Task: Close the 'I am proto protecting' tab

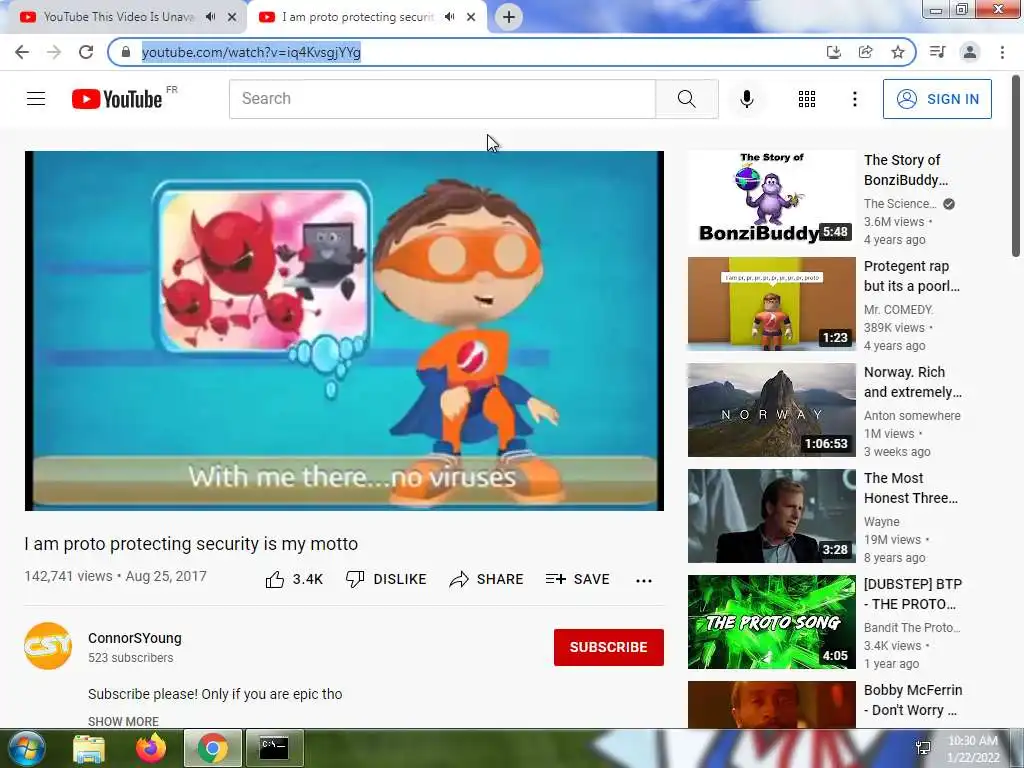Action: [x=471, y=17]
